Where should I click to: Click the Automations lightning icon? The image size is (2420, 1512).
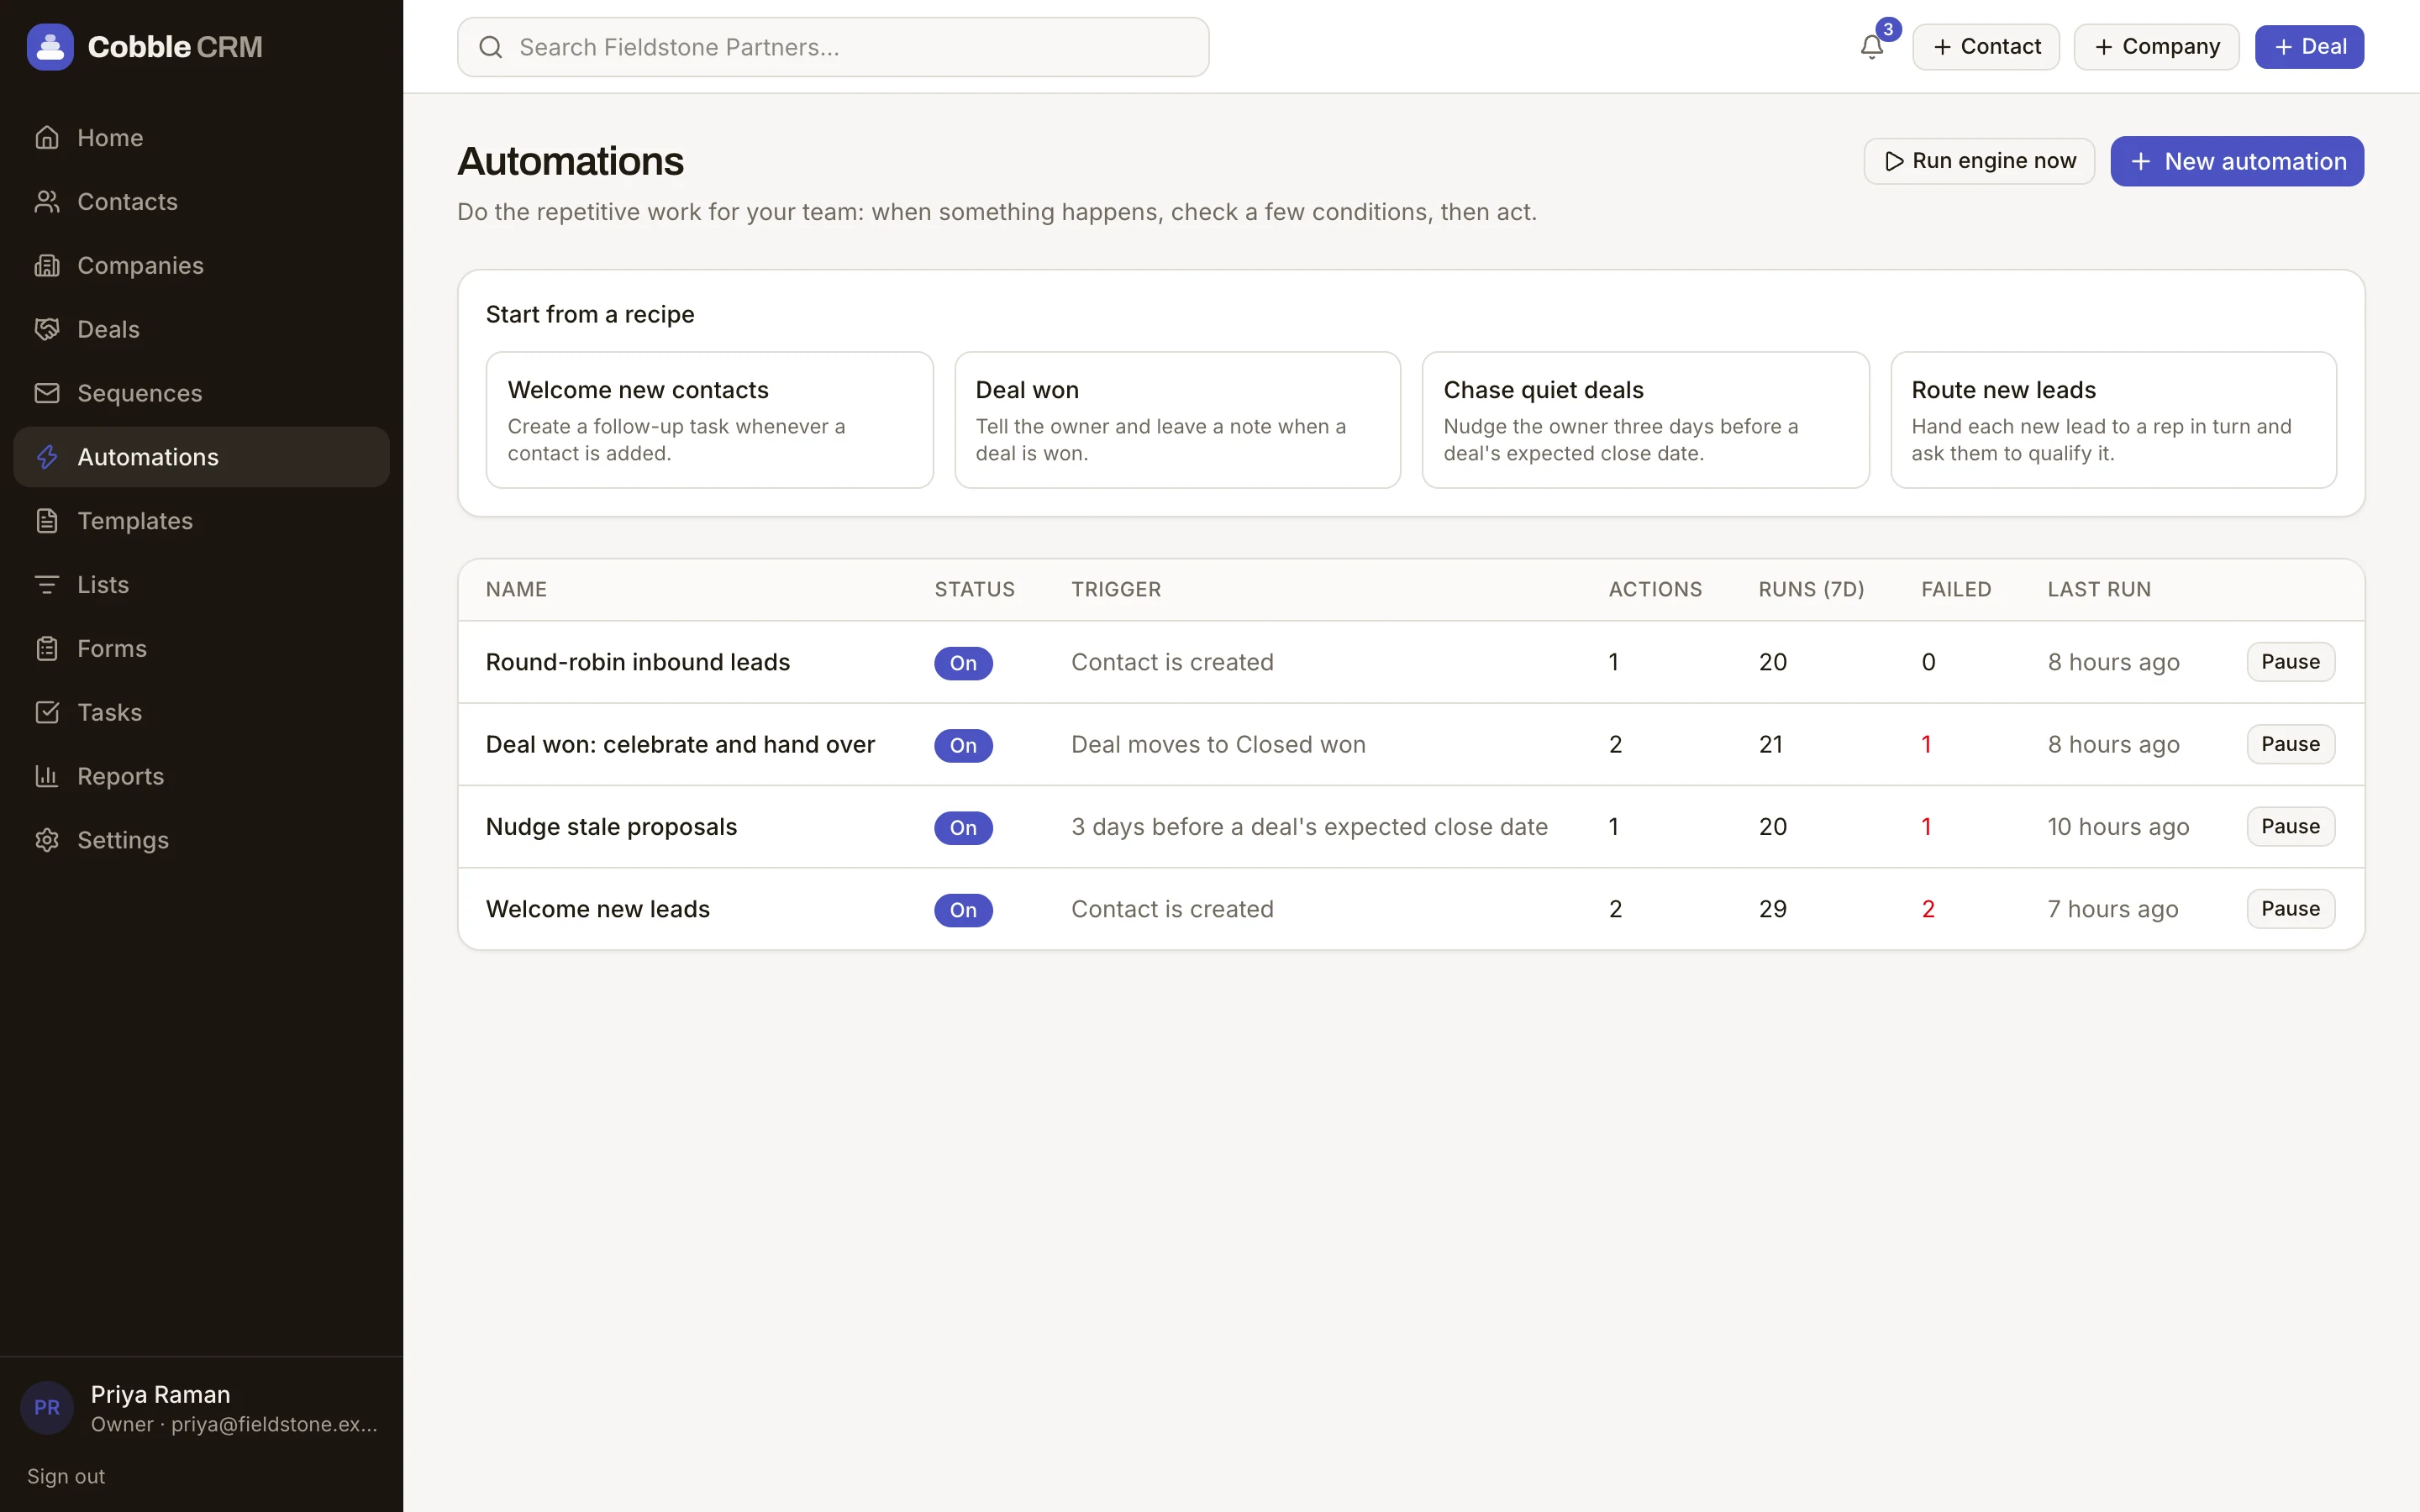(x=47, y=457)
